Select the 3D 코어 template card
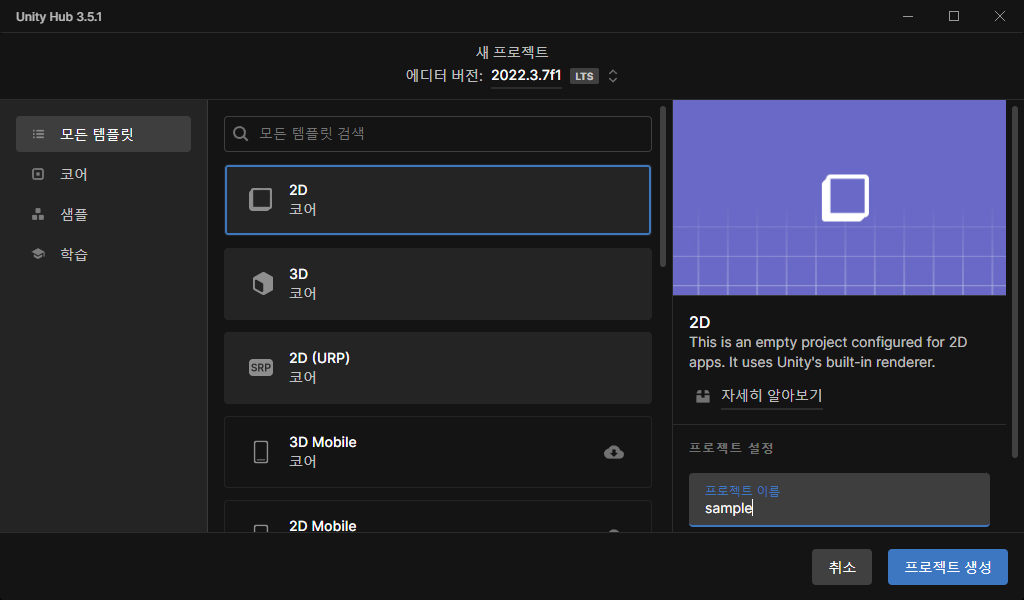 point(438,284)
